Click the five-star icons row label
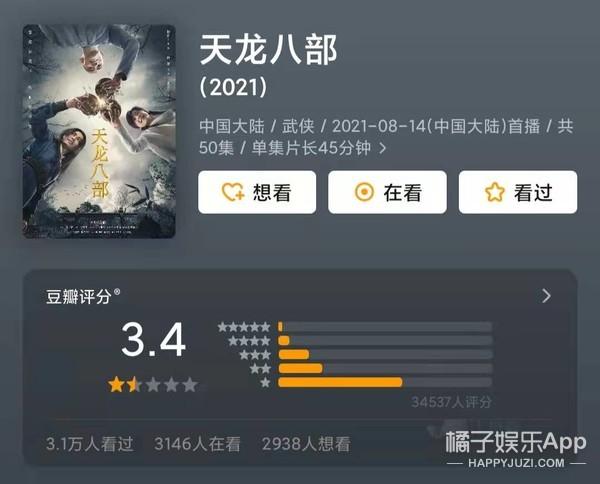 244,327
